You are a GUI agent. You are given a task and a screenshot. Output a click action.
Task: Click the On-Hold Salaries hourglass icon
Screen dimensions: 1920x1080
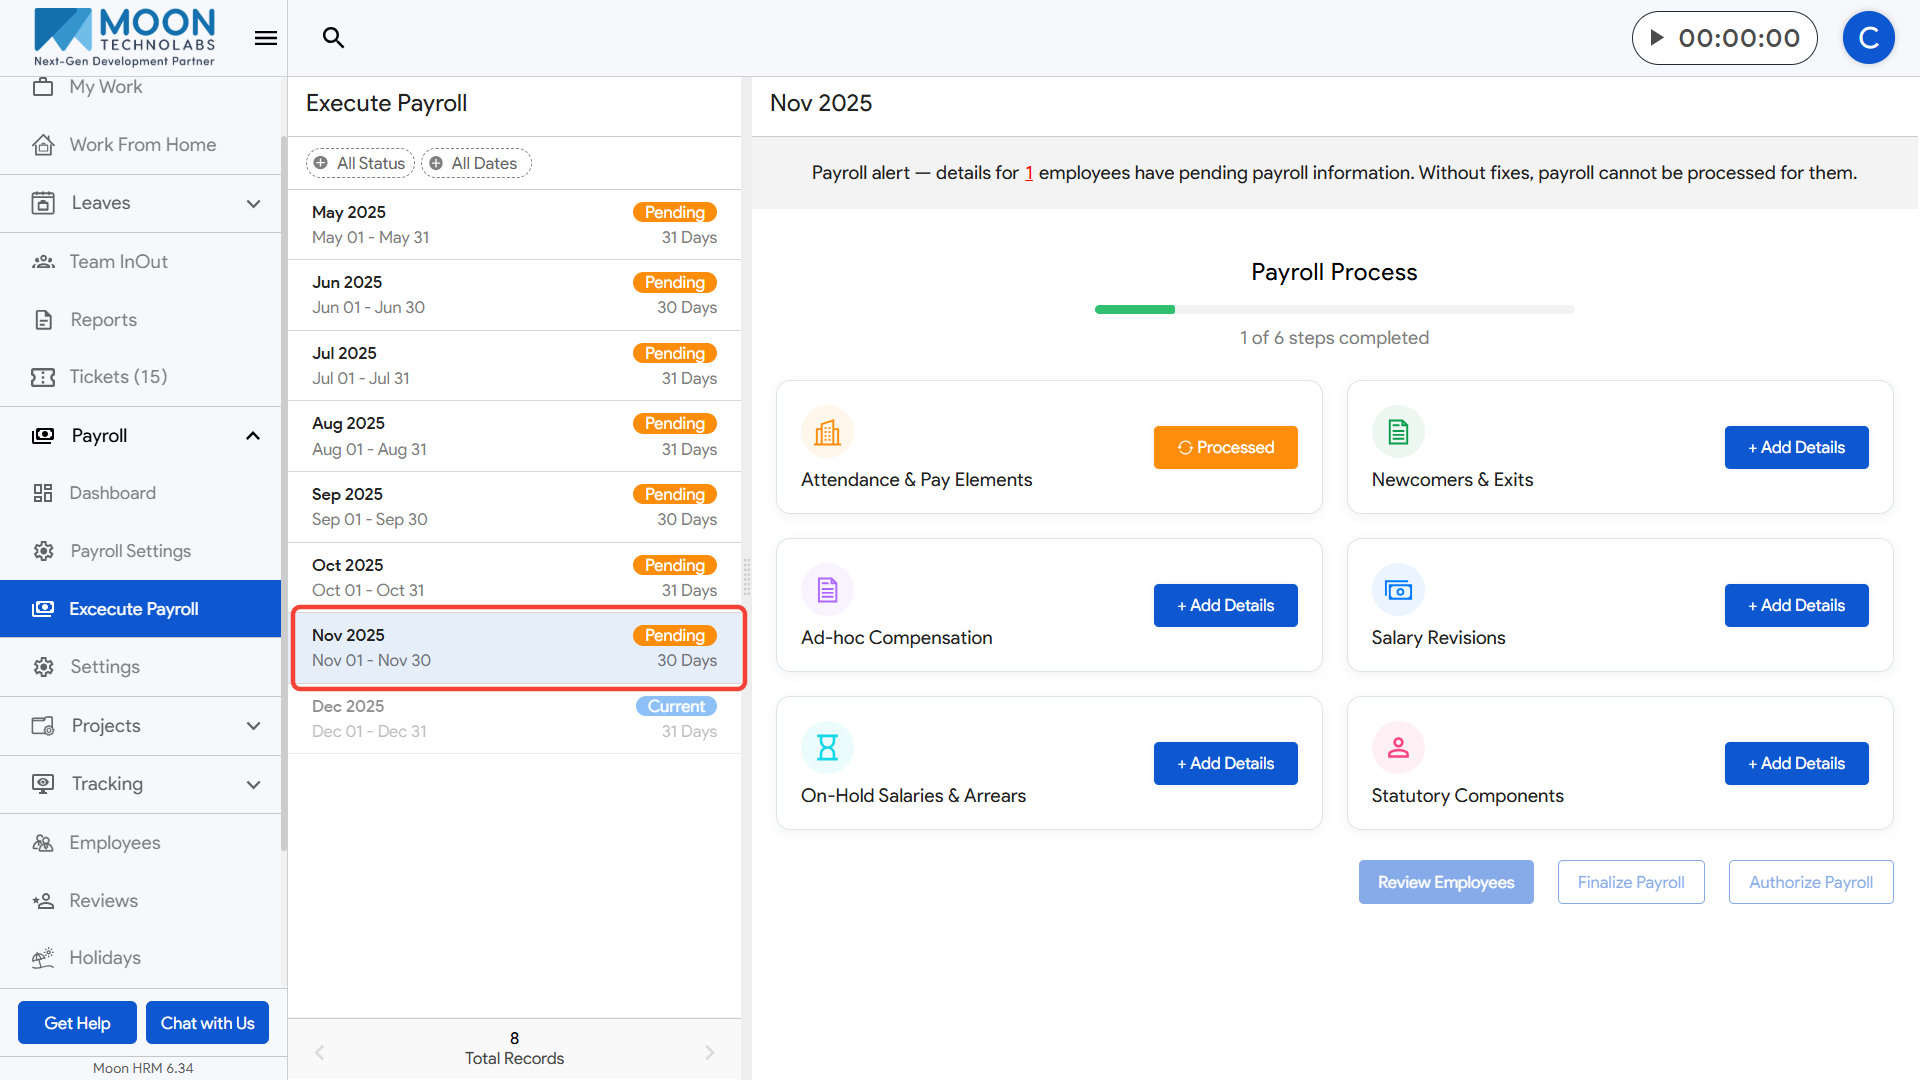pos(827,748)
